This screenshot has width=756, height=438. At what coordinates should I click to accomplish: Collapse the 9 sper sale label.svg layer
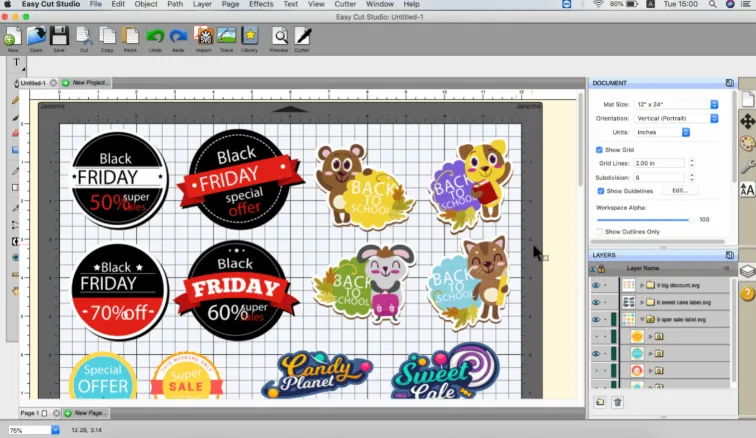point(642,319)
